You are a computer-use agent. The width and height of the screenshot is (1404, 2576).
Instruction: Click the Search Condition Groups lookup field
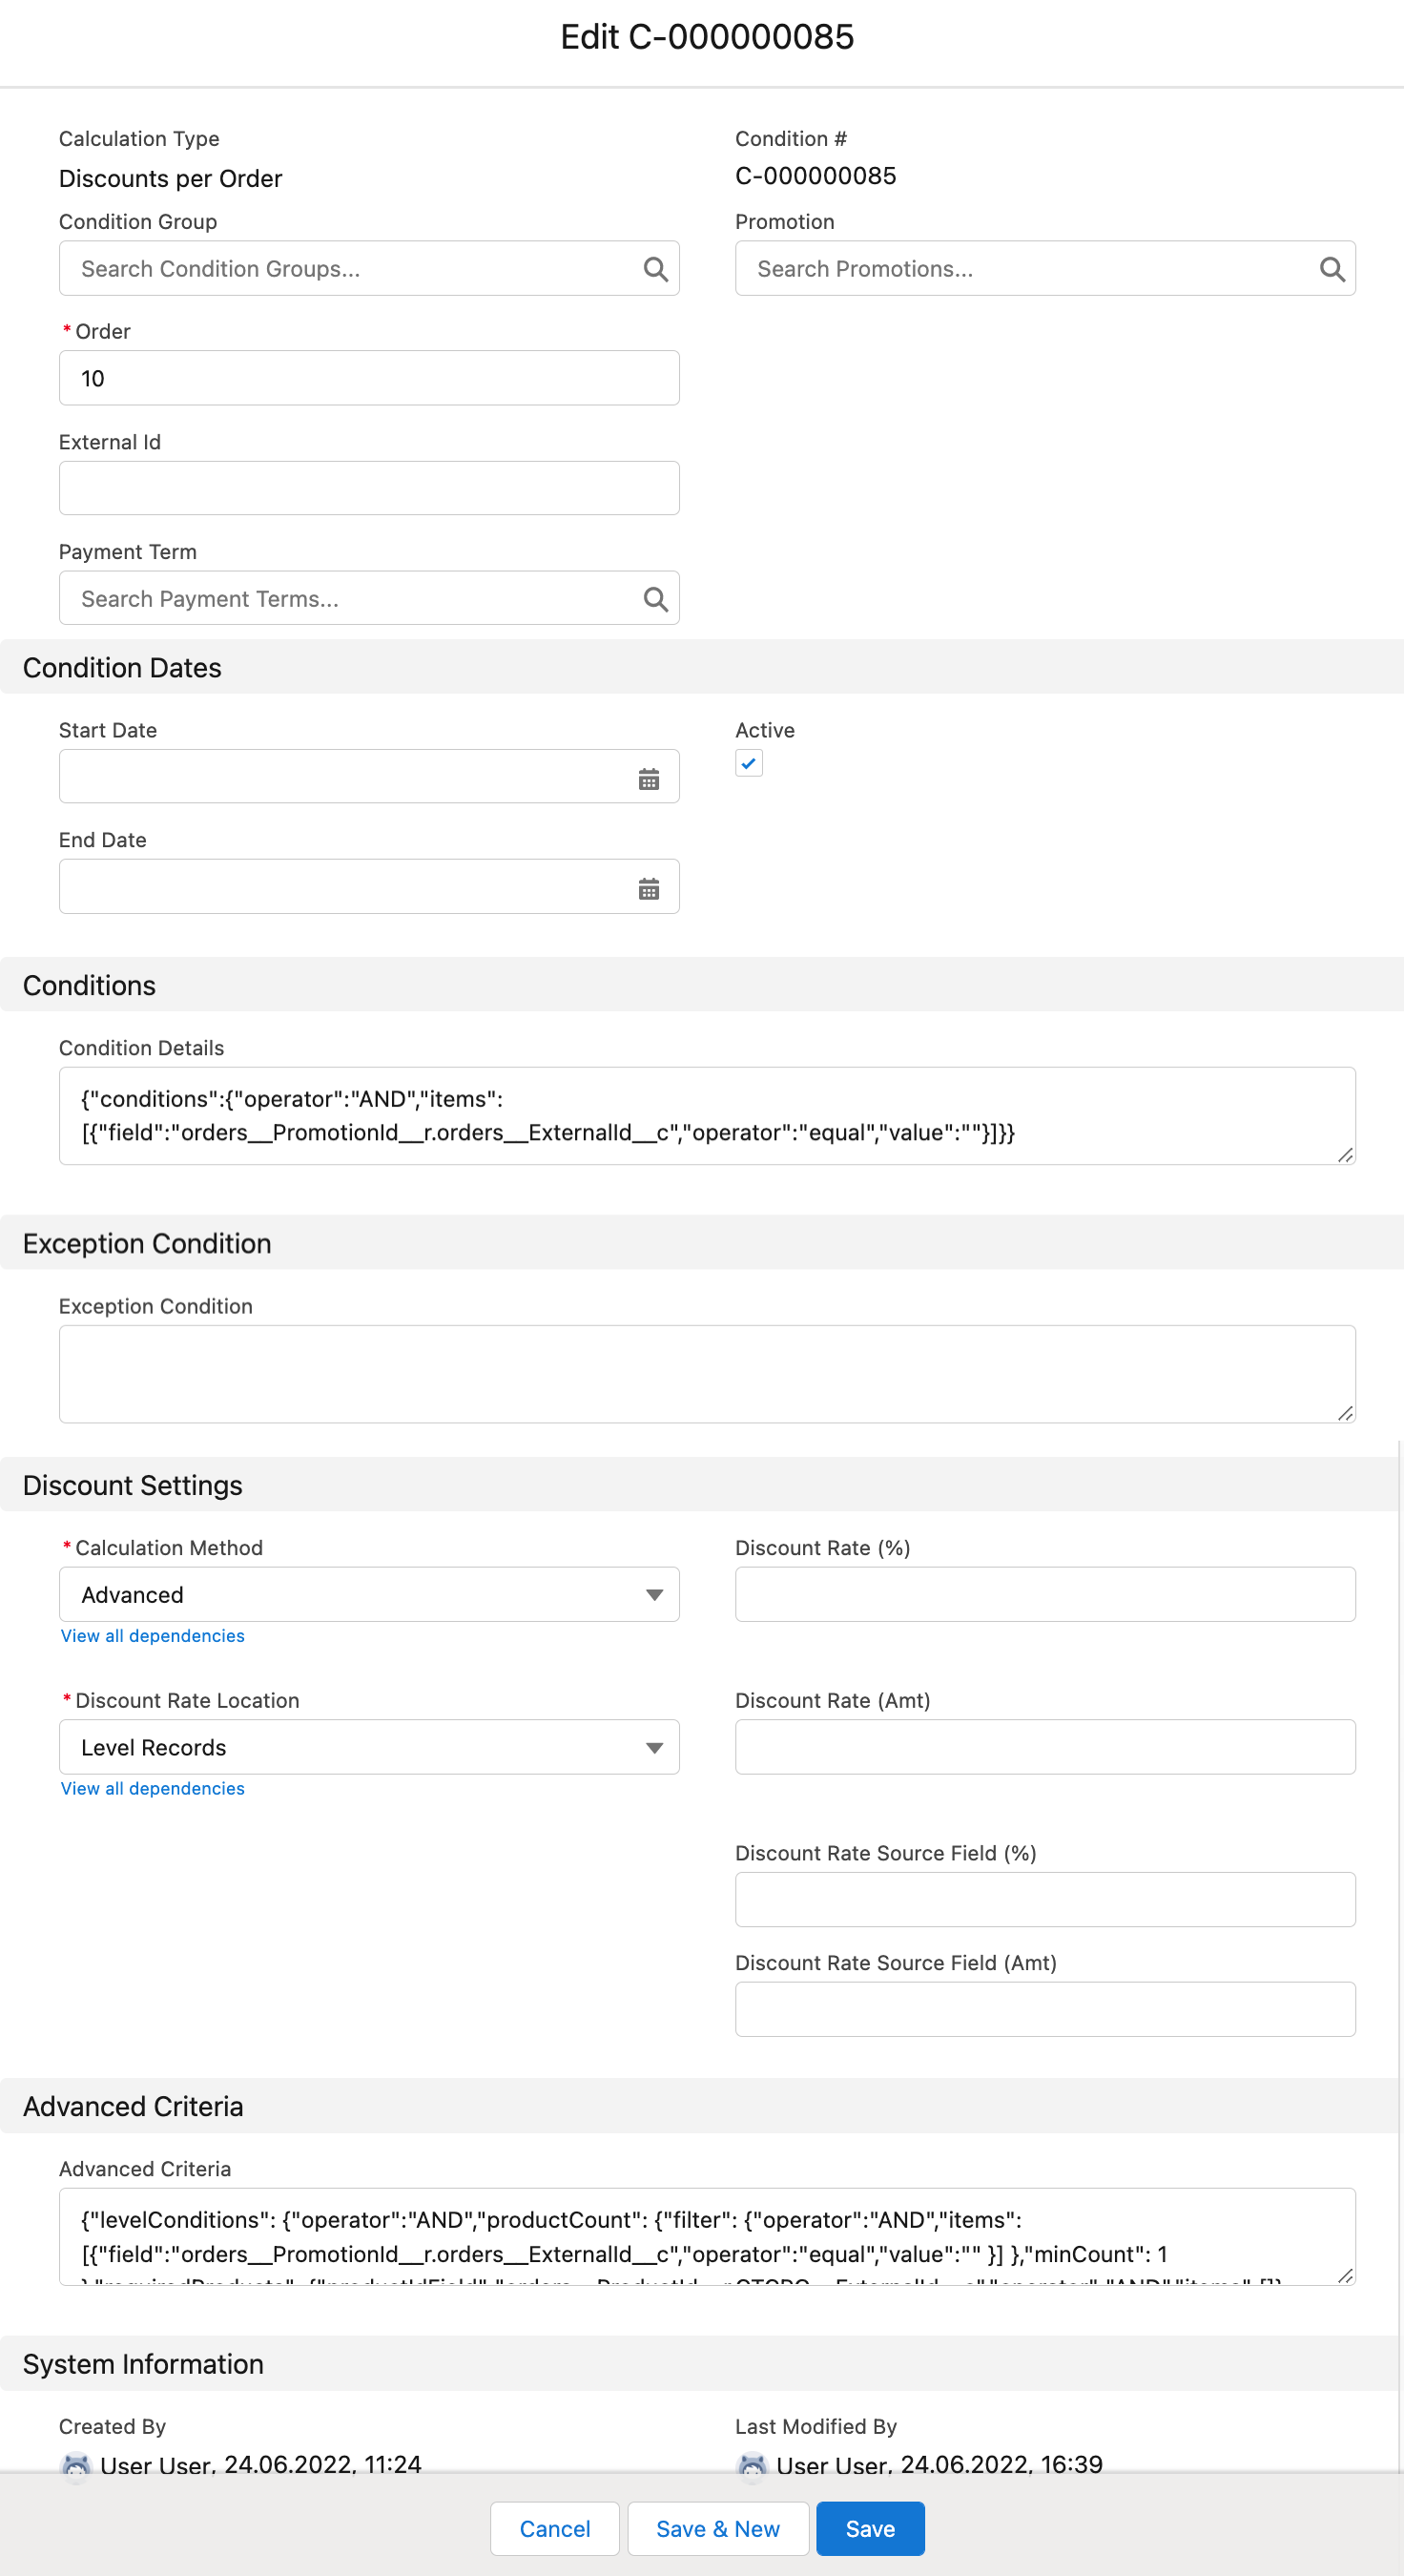click(x=350, y=269)
